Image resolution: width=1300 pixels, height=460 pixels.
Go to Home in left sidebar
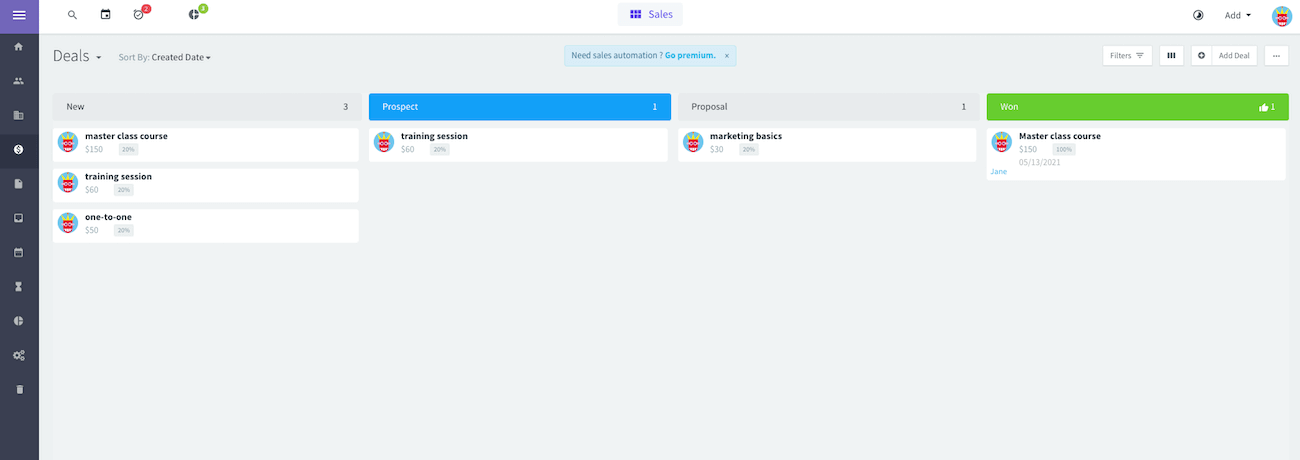18,46
